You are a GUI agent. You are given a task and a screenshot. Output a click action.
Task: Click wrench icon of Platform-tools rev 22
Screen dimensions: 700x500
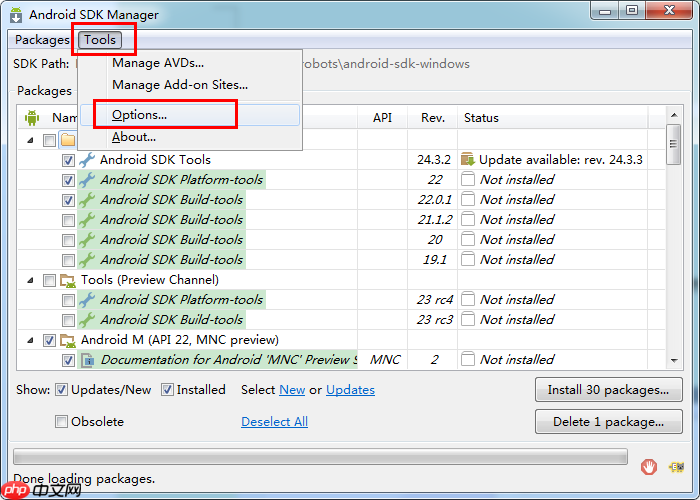click(x=87, y=180)
